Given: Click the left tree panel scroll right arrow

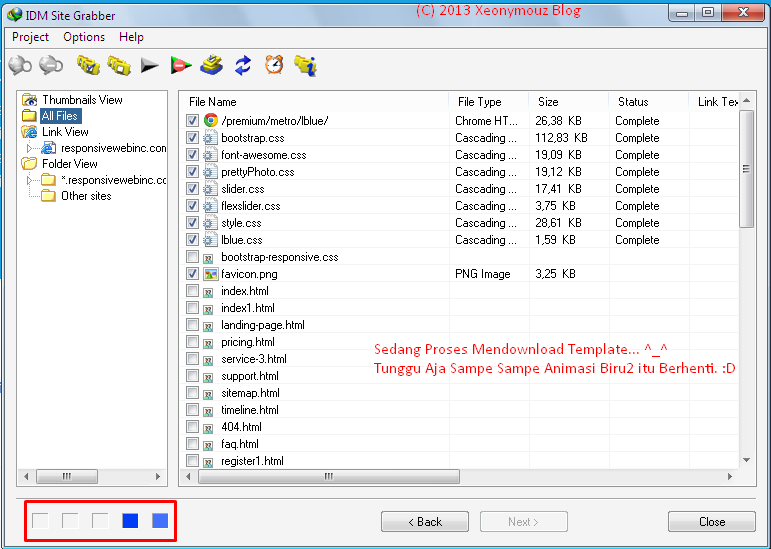Looking at the screenshot, I should click(x=158, y=476).
